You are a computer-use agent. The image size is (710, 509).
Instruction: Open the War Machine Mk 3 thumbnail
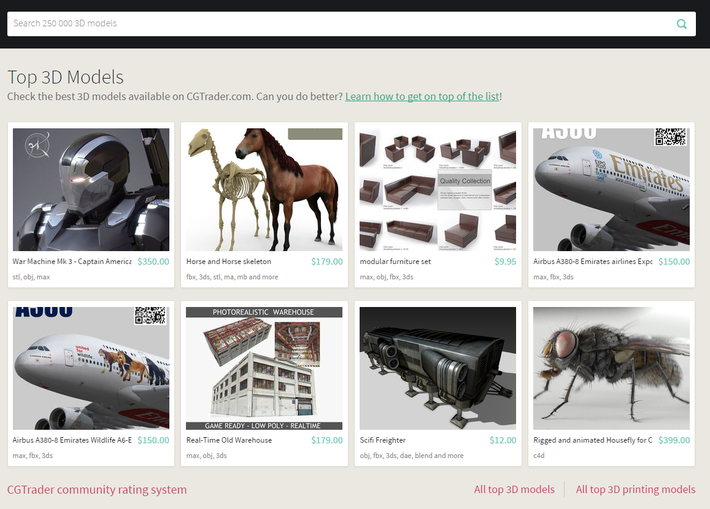[91, 189]
